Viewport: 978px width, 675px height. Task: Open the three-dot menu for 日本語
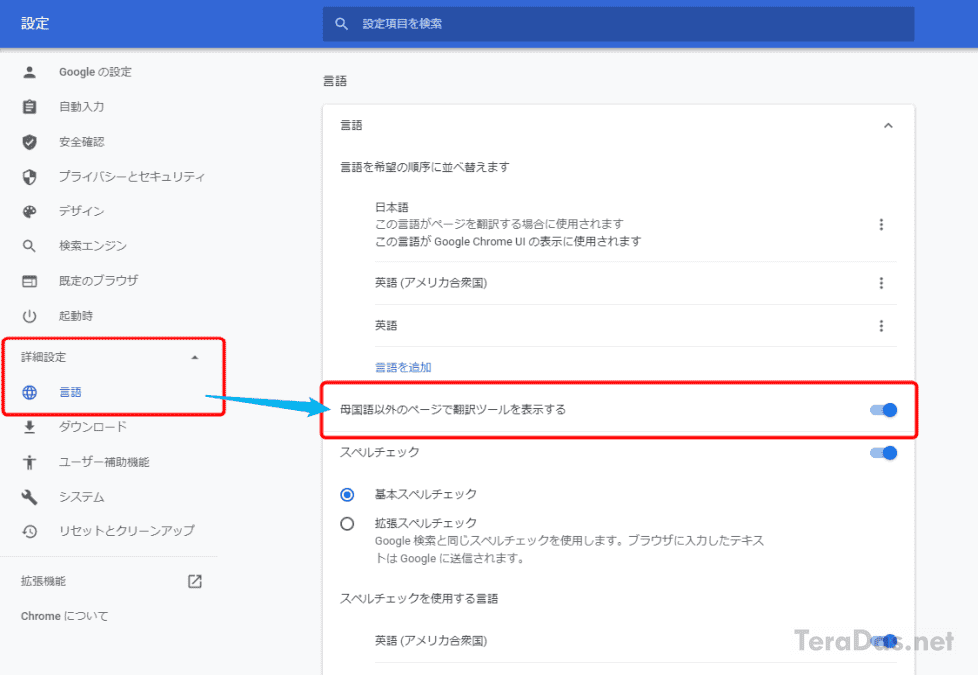881,225
